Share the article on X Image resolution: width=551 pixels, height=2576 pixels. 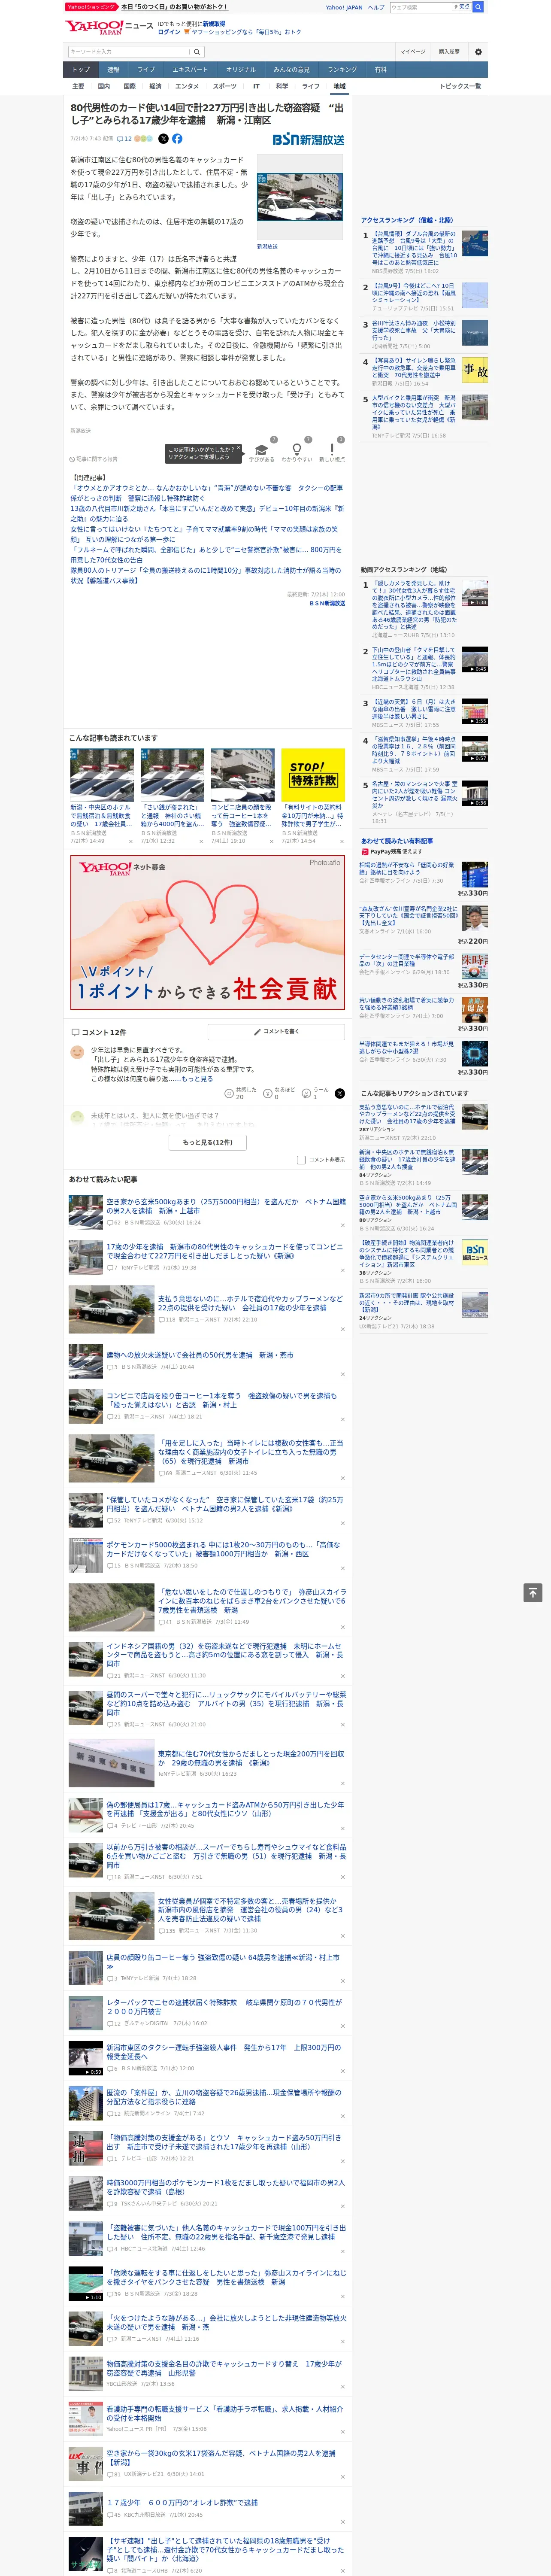pos(164,139)
